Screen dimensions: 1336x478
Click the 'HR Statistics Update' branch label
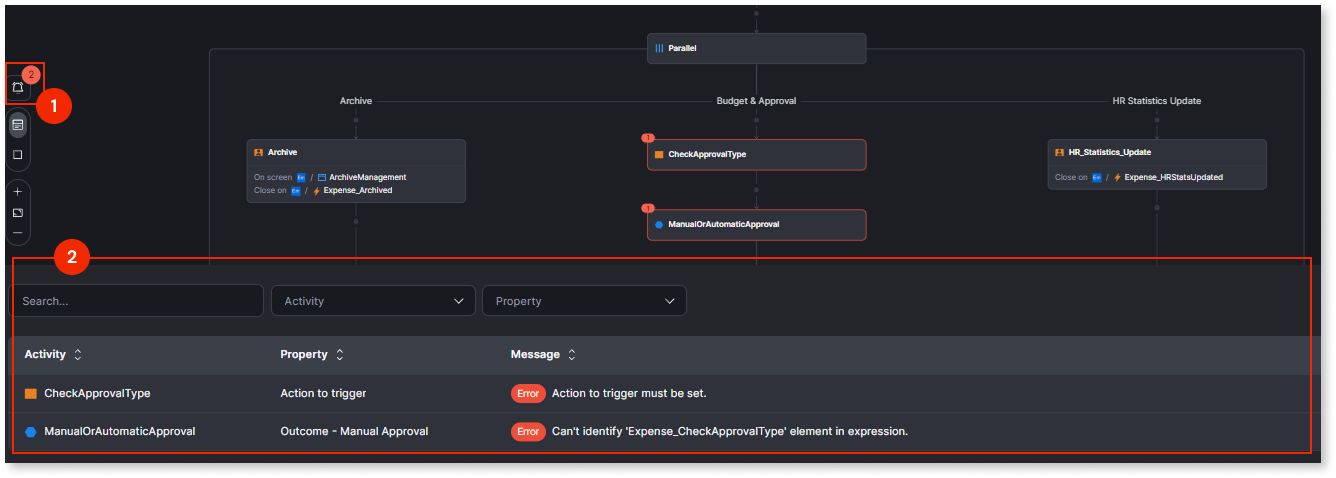tap(1157, 101)
